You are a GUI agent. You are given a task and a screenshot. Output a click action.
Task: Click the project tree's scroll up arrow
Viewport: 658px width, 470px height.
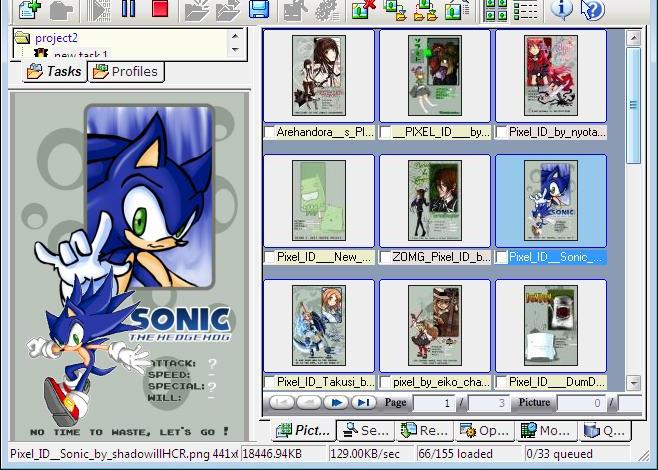pos(235,36)
